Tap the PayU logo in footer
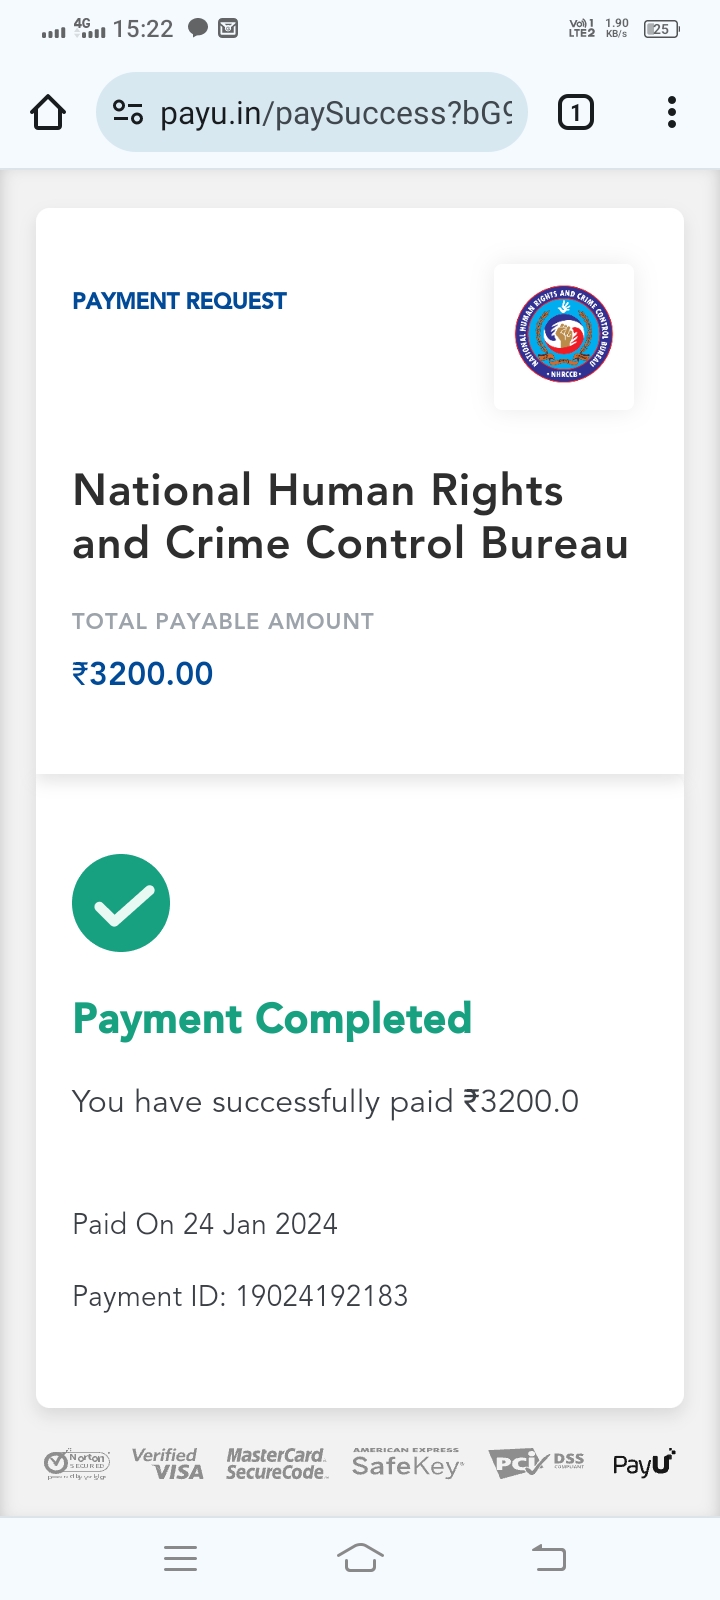 point(644,1464)
